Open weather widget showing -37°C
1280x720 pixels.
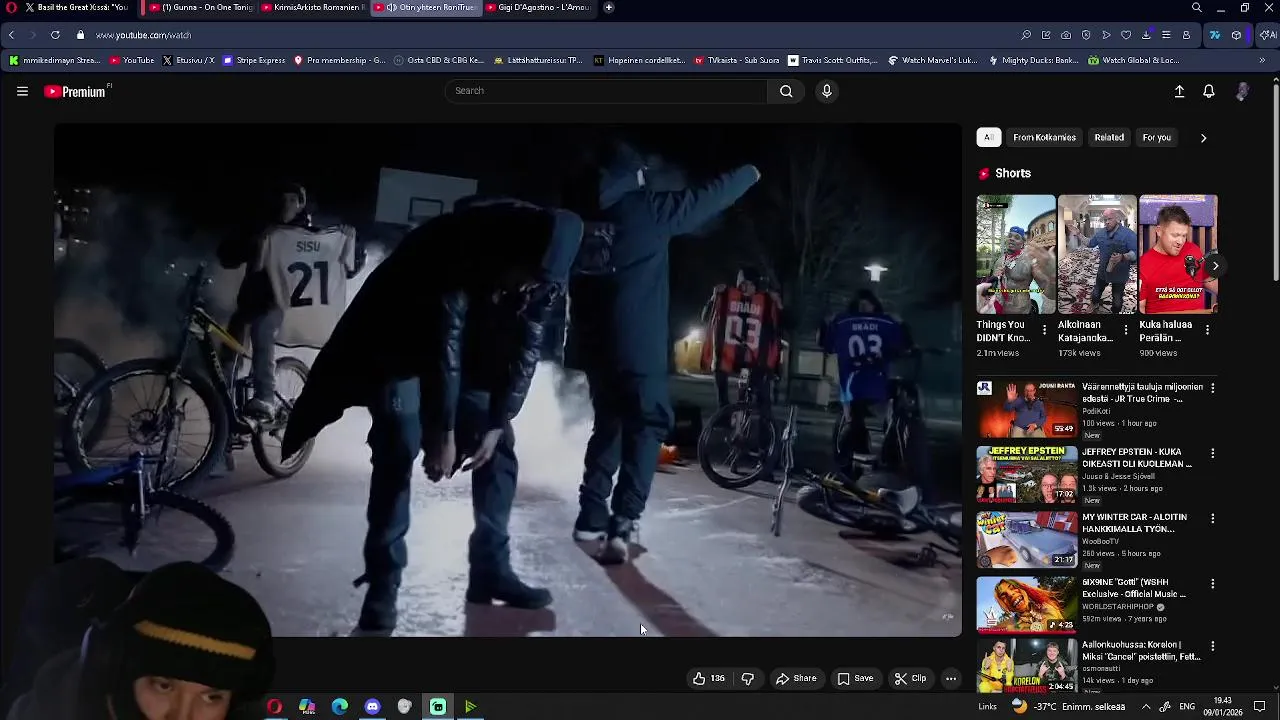(1068, 707)
